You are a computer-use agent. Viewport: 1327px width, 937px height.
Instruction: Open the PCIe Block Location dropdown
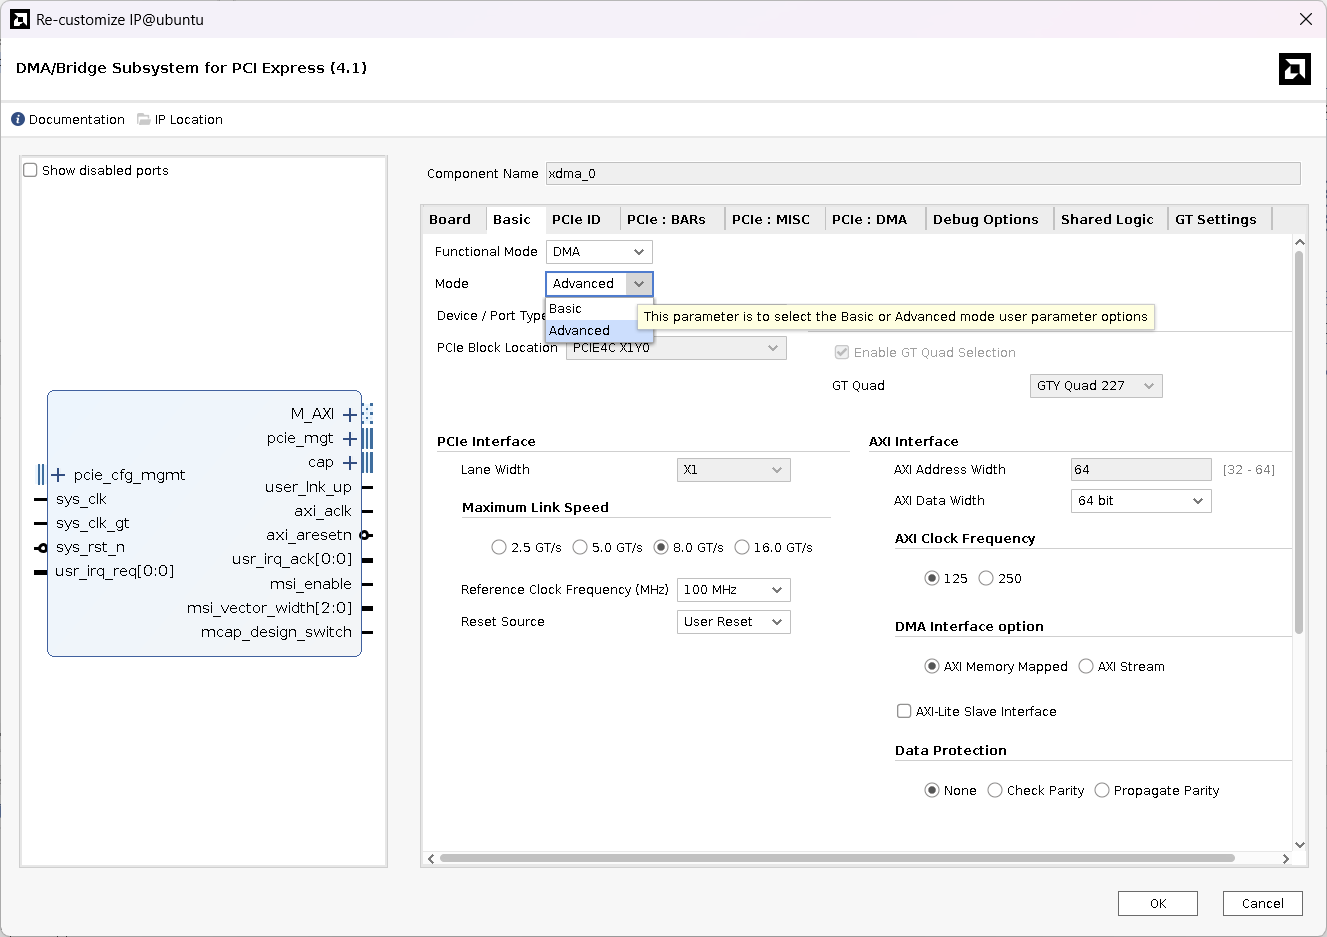(x=676, y=348)
